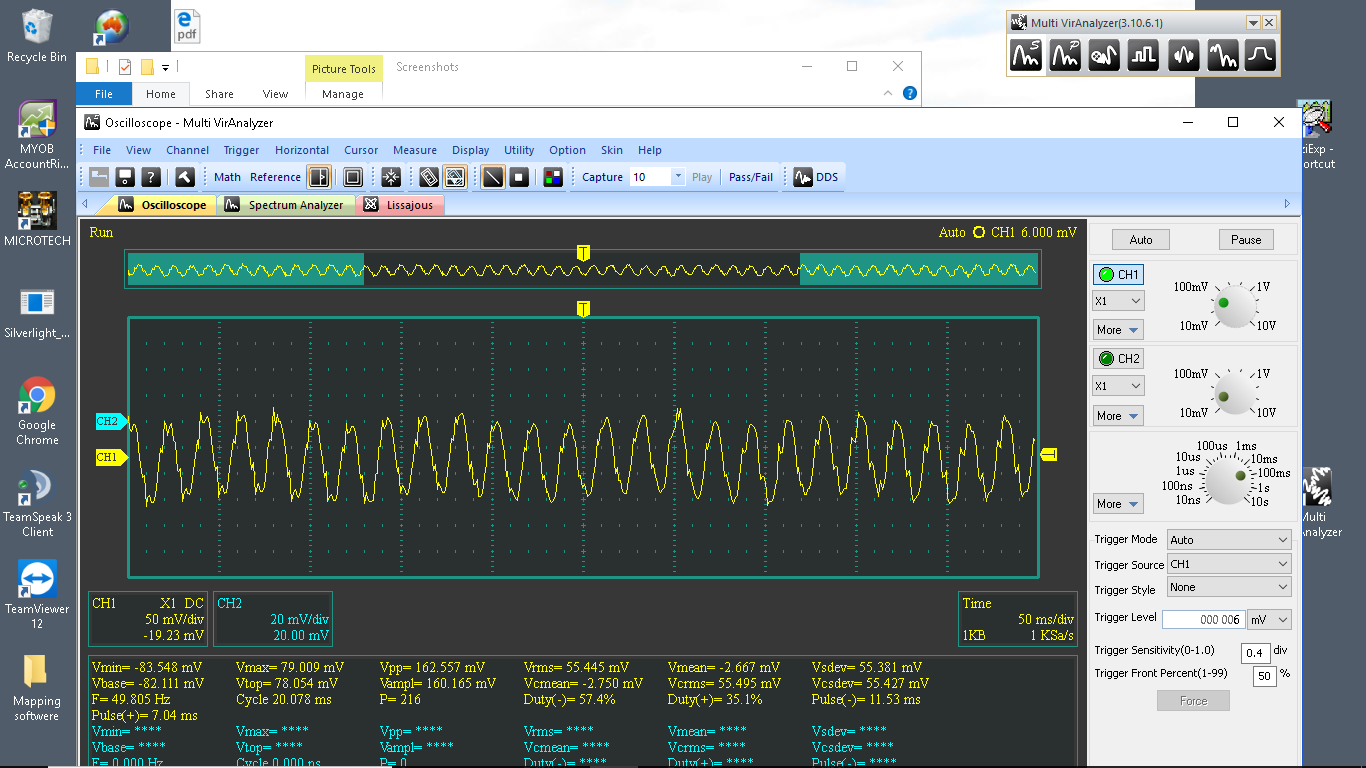Toggle the CH1 channel enable button

pos(1117,275)
